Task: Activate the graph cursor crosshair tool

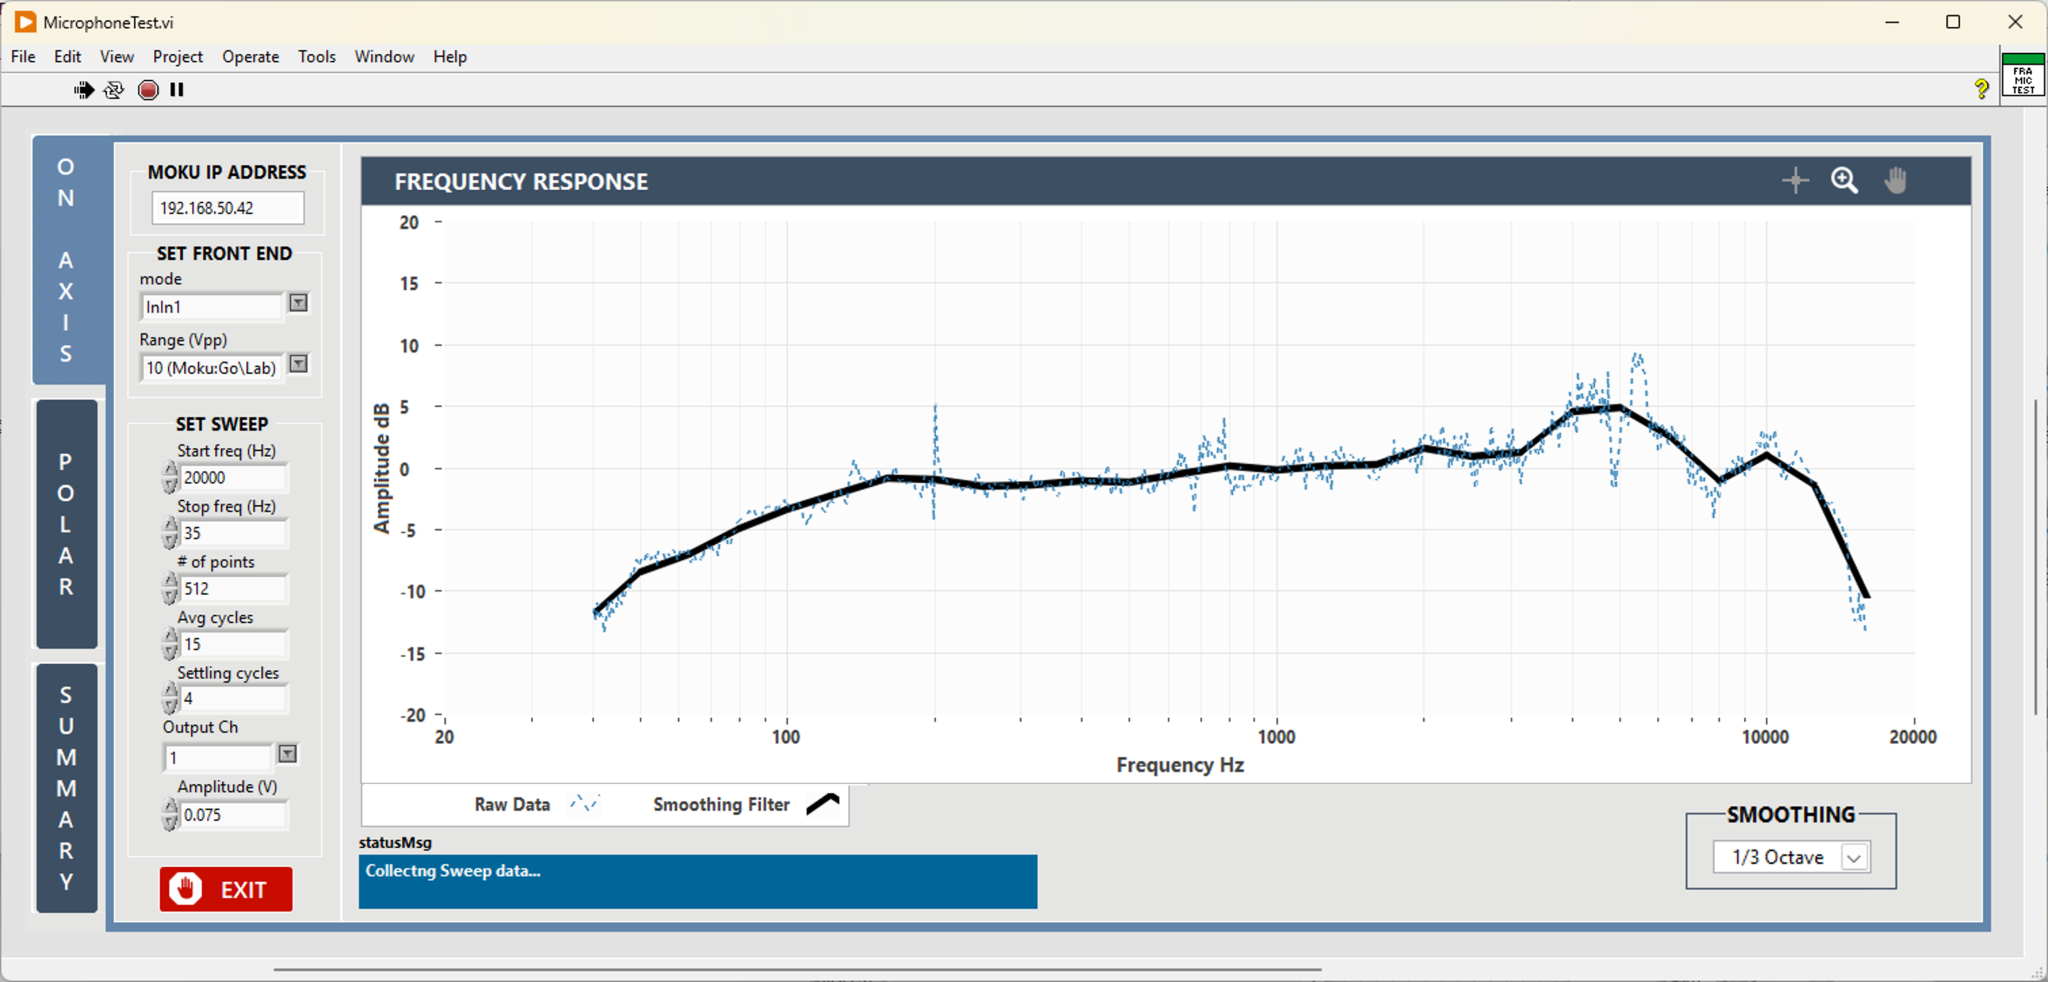Action: [x=1795, y=180]
